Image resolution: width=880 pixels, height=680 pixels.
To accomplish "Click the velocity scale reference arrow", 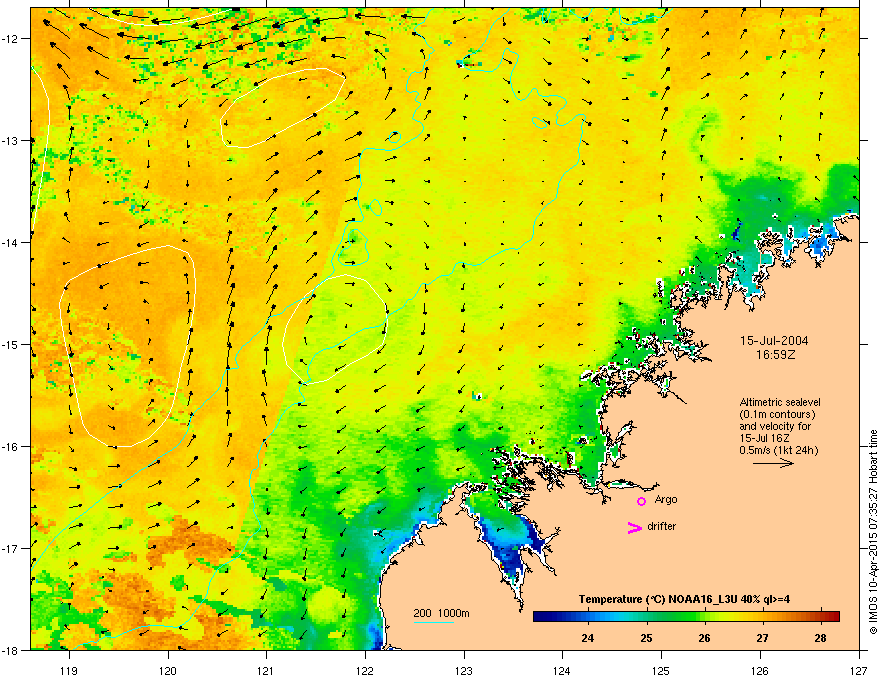I will click(x=773, y=463).
